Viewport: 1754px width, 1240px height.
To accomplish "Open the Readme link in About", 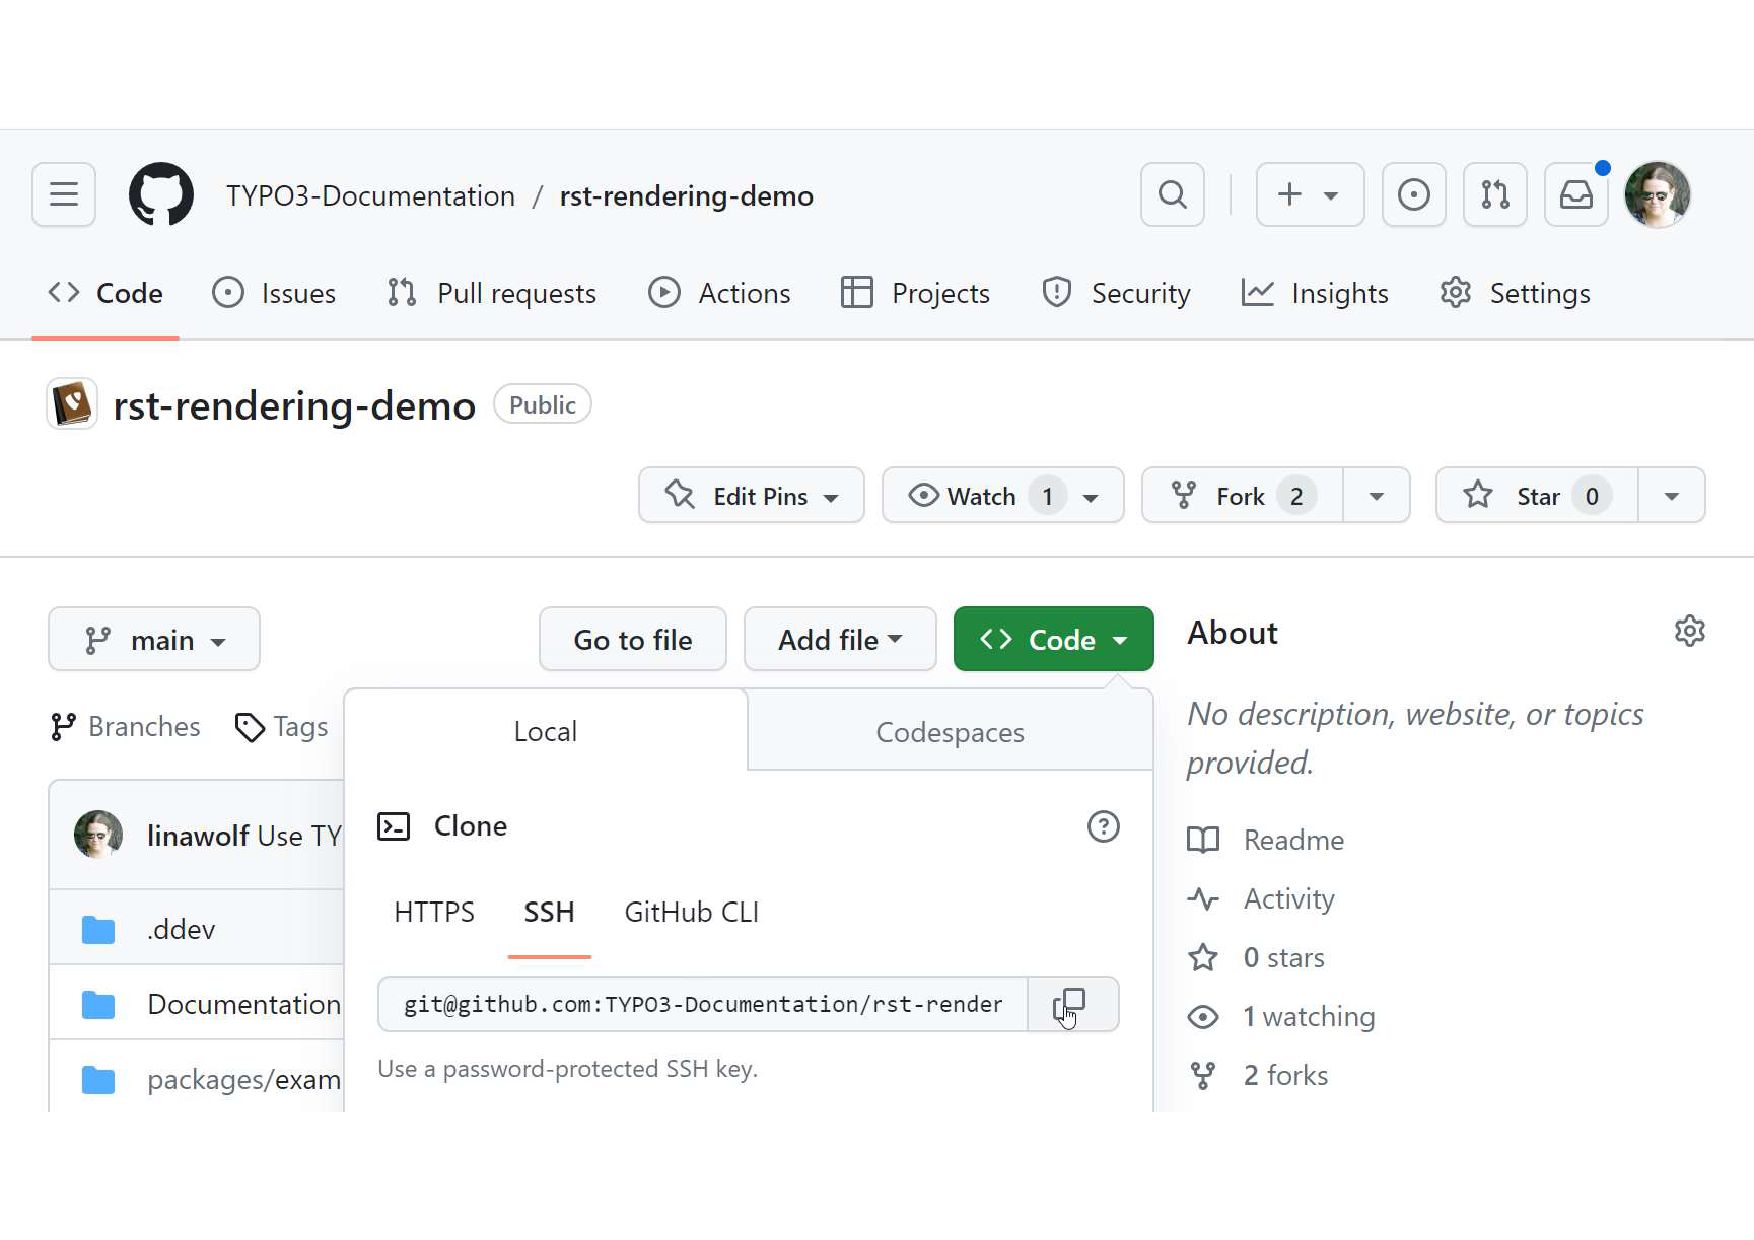I will click(1293, 840).
